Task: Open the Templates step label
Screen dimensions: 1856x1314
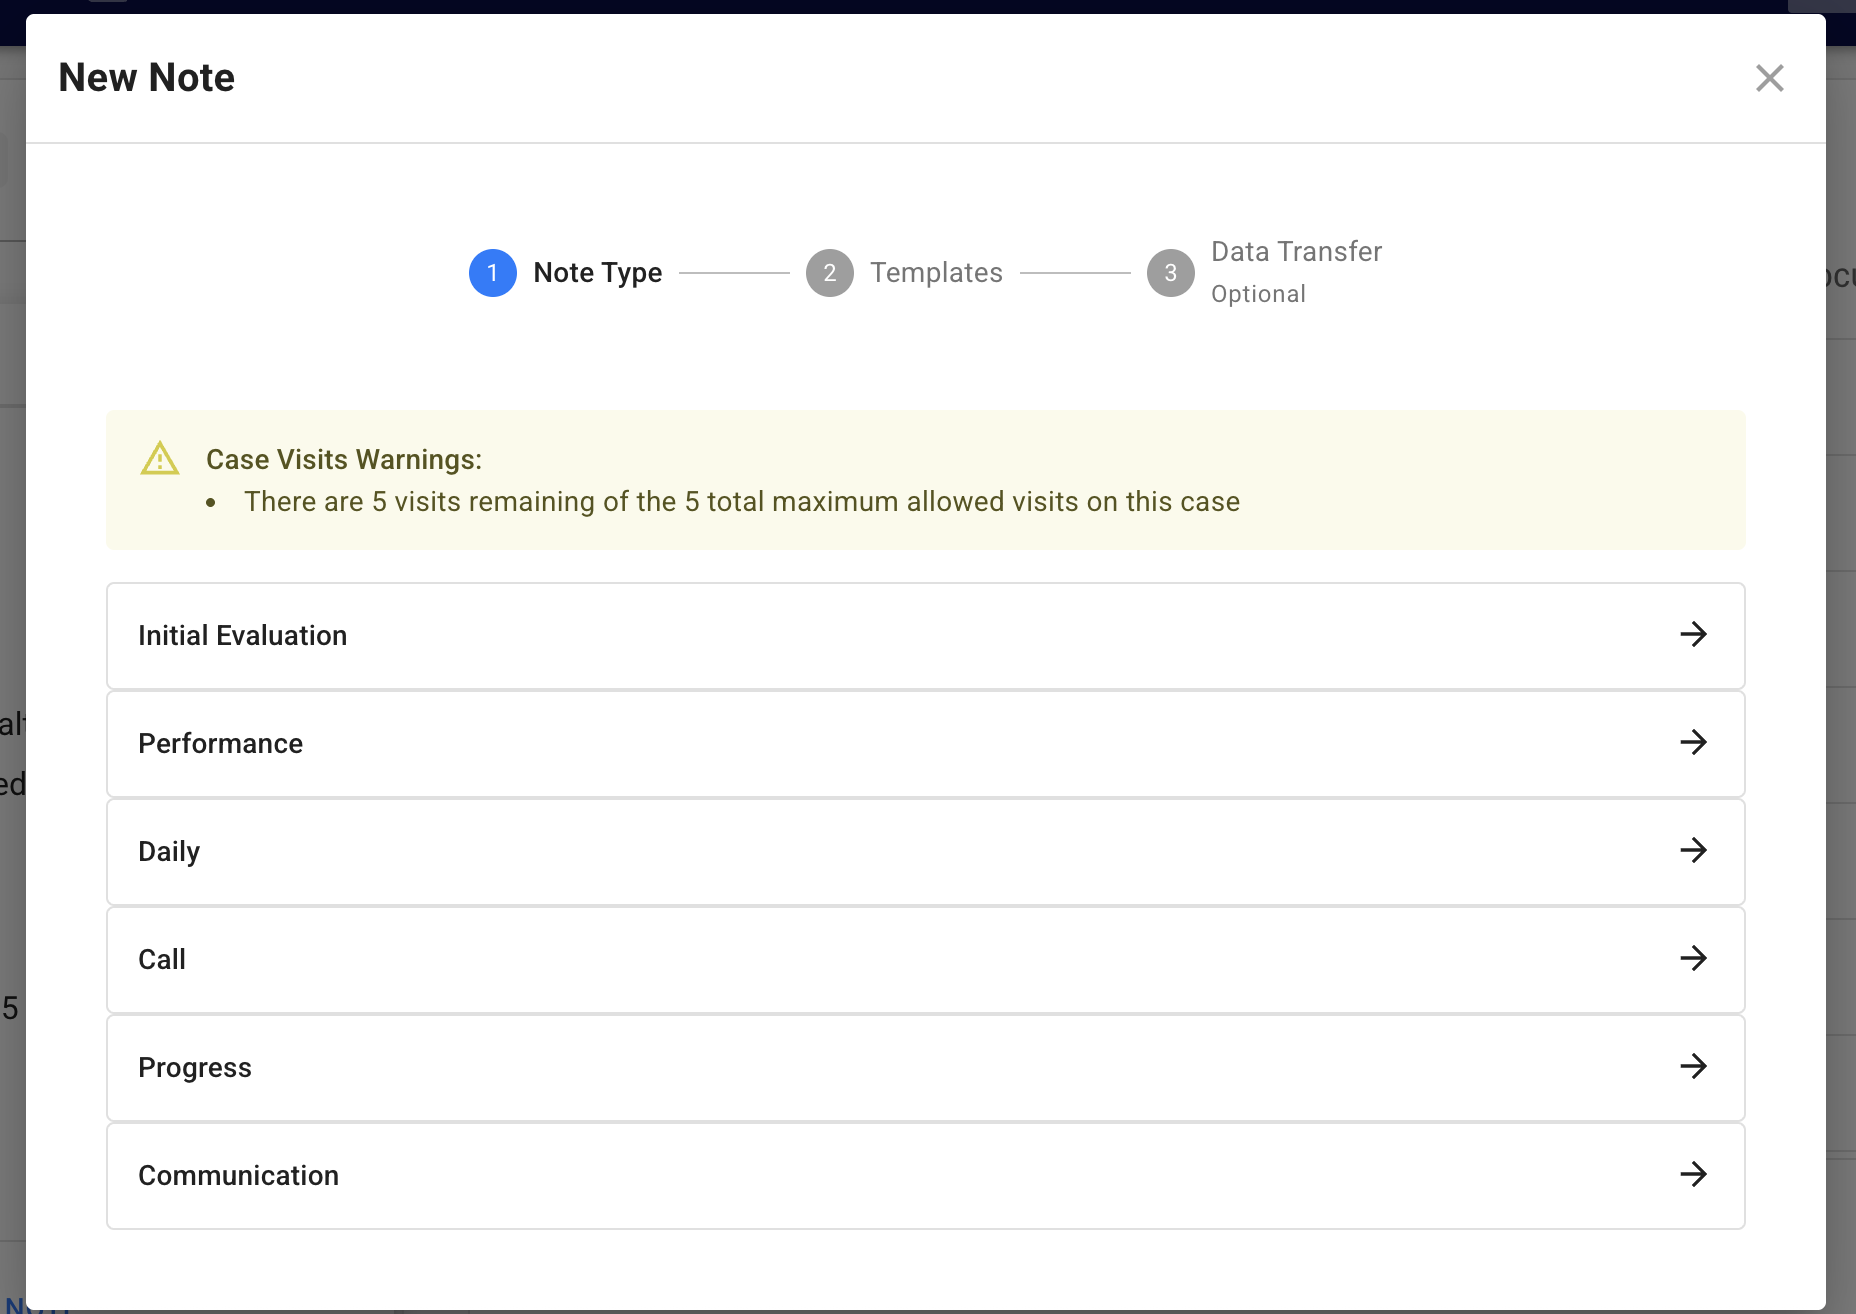Action: pos(936,273)
